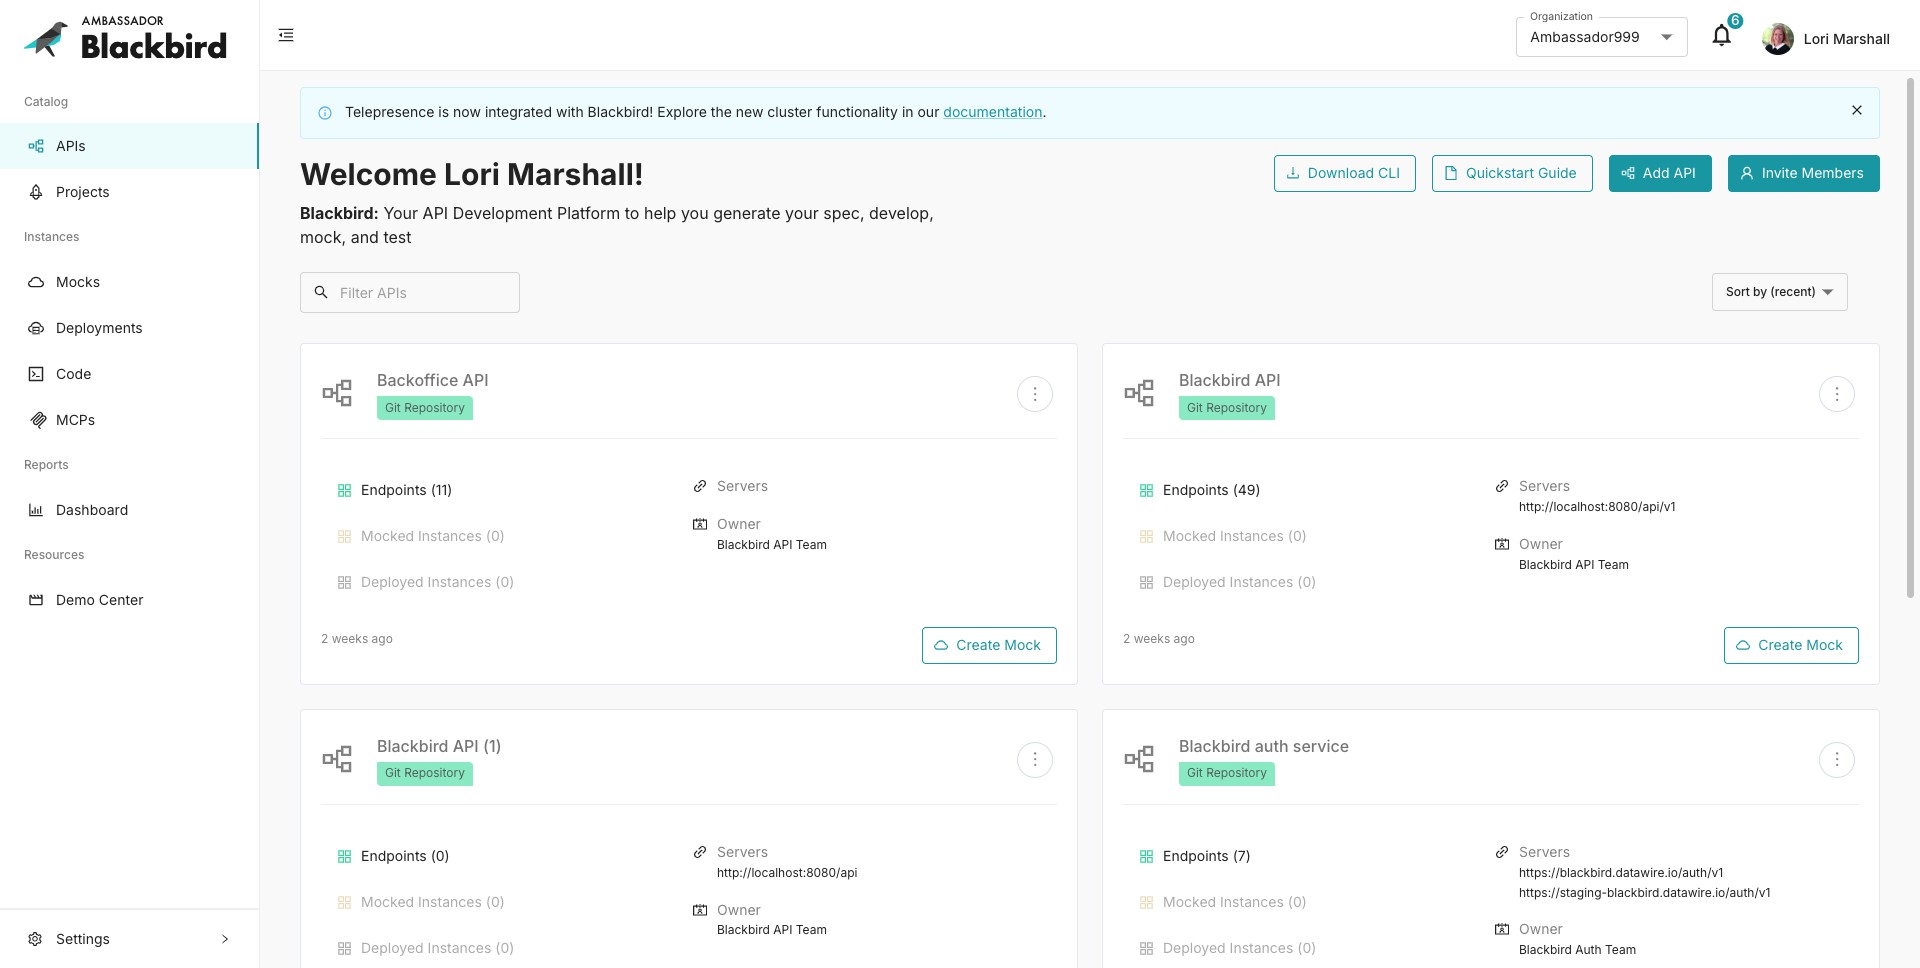
Task: Open the Blackbird API (1) card title
Action: tap(439, 746)
